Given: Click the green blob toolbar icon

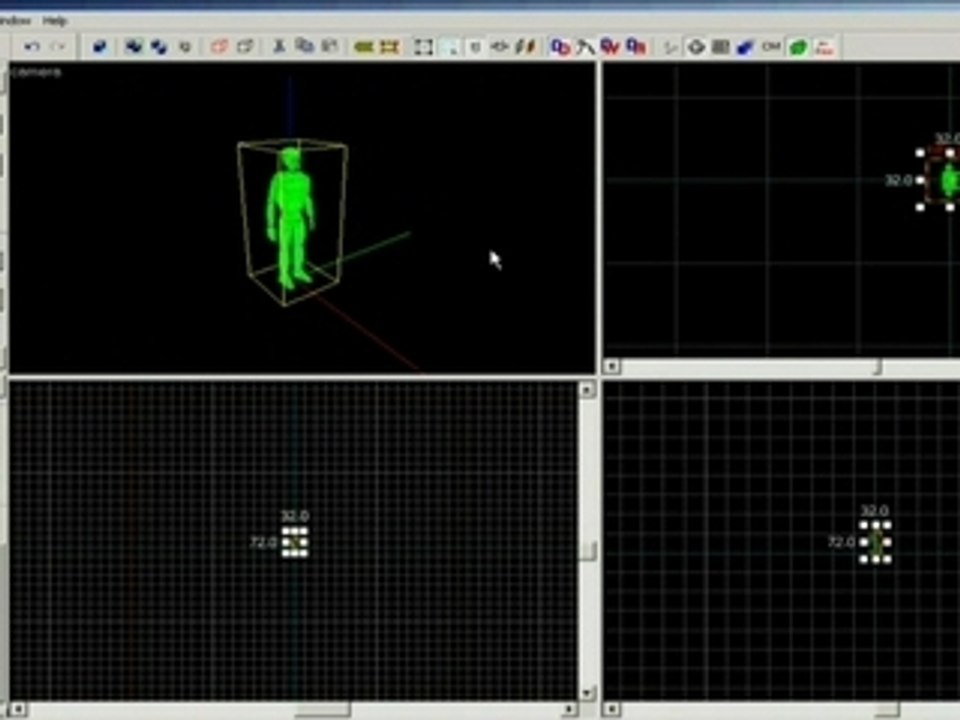Looking at the screenshot, I should pos(798,47).
